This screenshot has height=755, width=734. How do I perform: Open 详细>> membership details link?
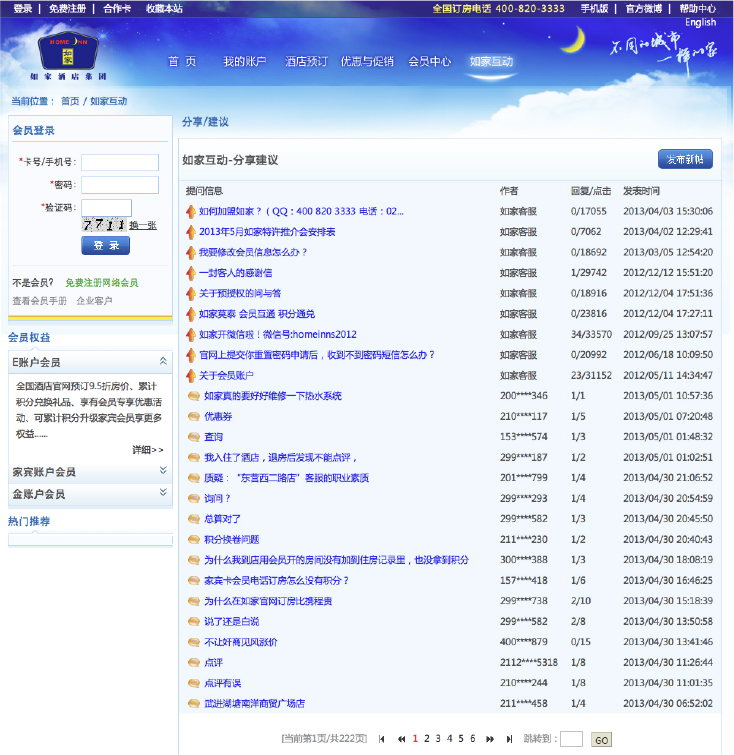click(148, 450)
